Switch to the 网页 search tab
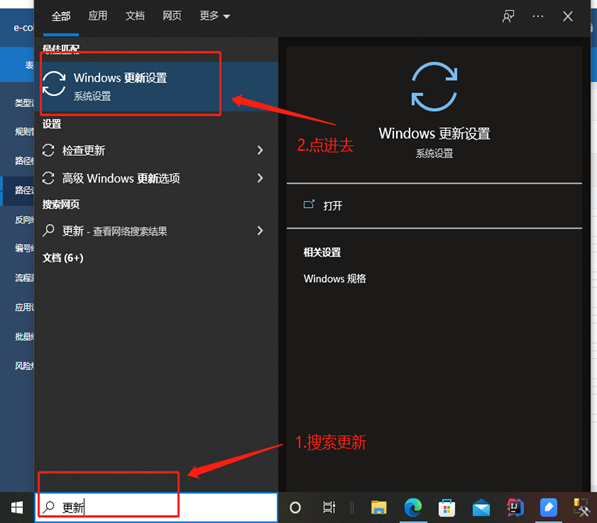Screen dimensions: 597x523 pyautogui.click(x=172, y=16)
